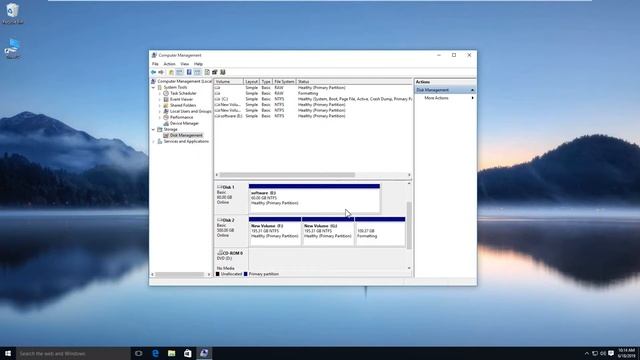Select the CD-ROM 0 label block

click(x=231, y=260)
